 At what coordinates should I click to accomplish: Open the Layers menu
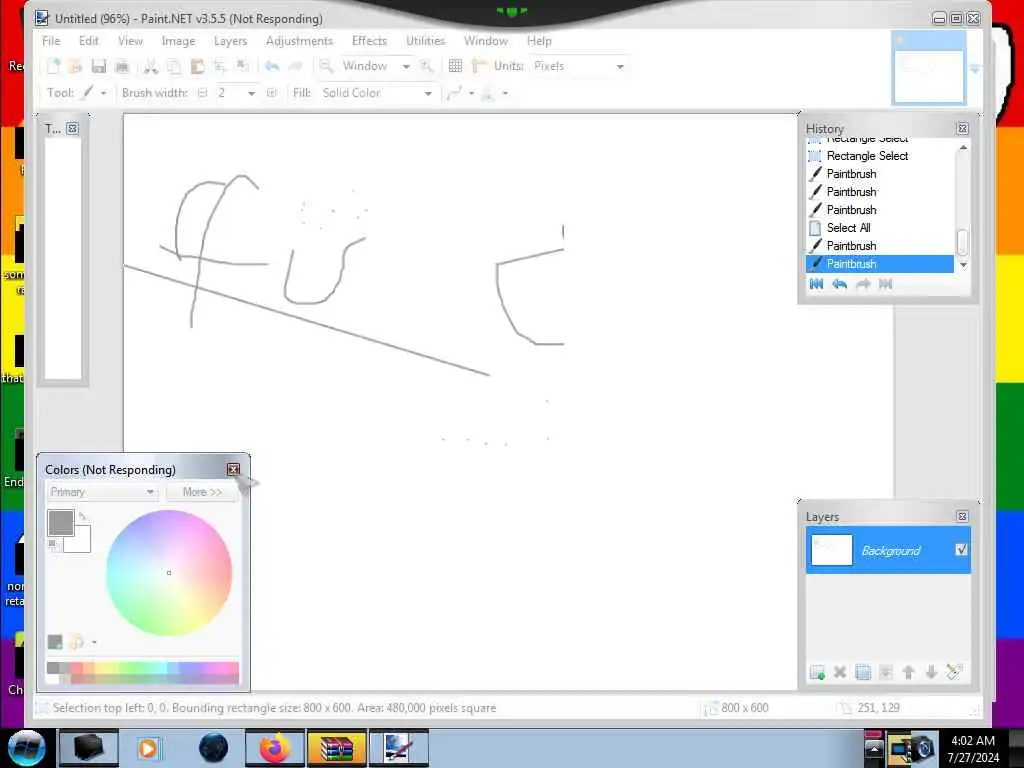coord(231,40)
